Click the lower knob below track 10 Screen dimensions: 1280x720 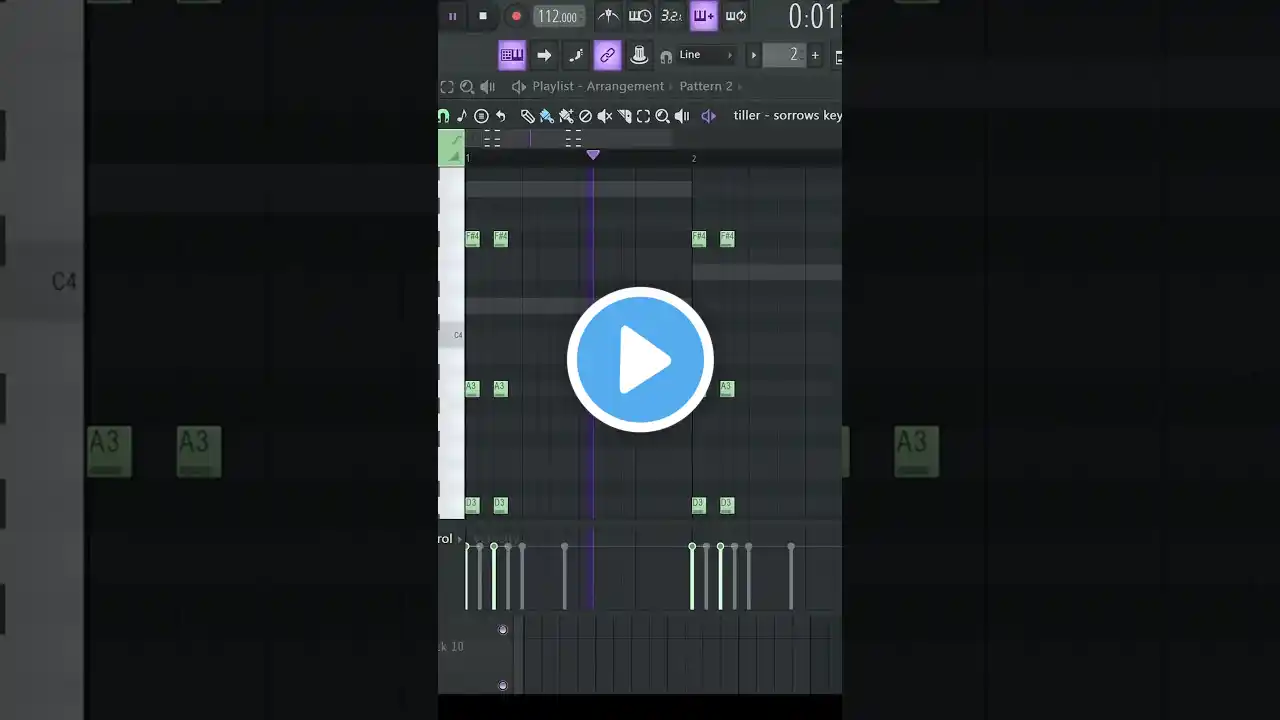(x=503, y=686)
